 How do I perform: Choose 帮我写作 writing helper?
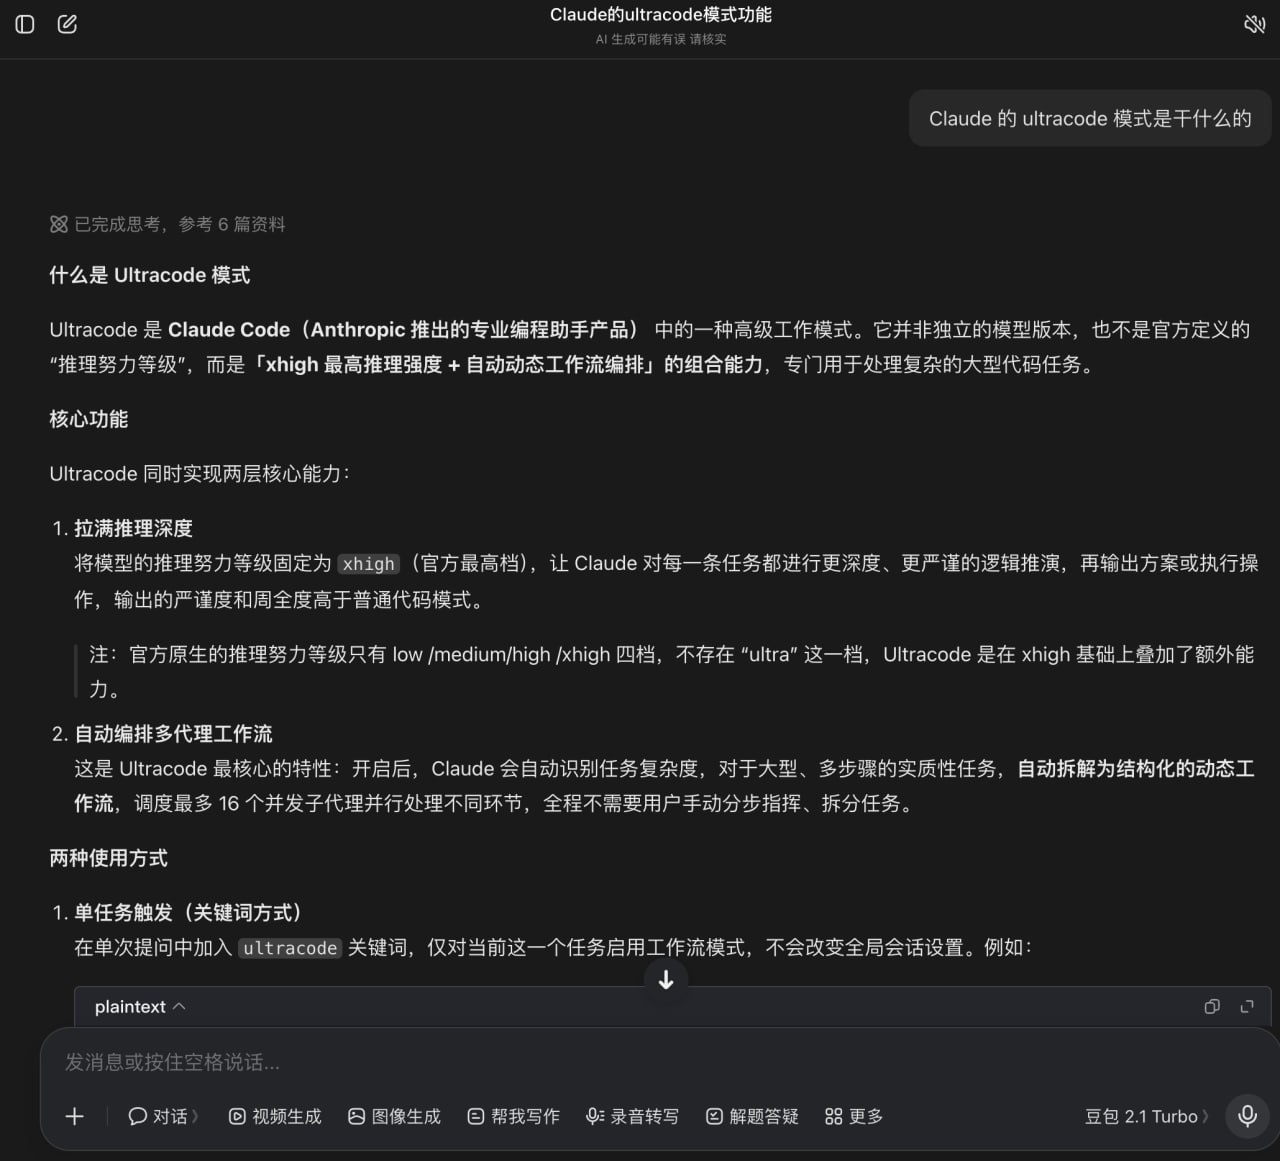click(x=513, y=1116)
